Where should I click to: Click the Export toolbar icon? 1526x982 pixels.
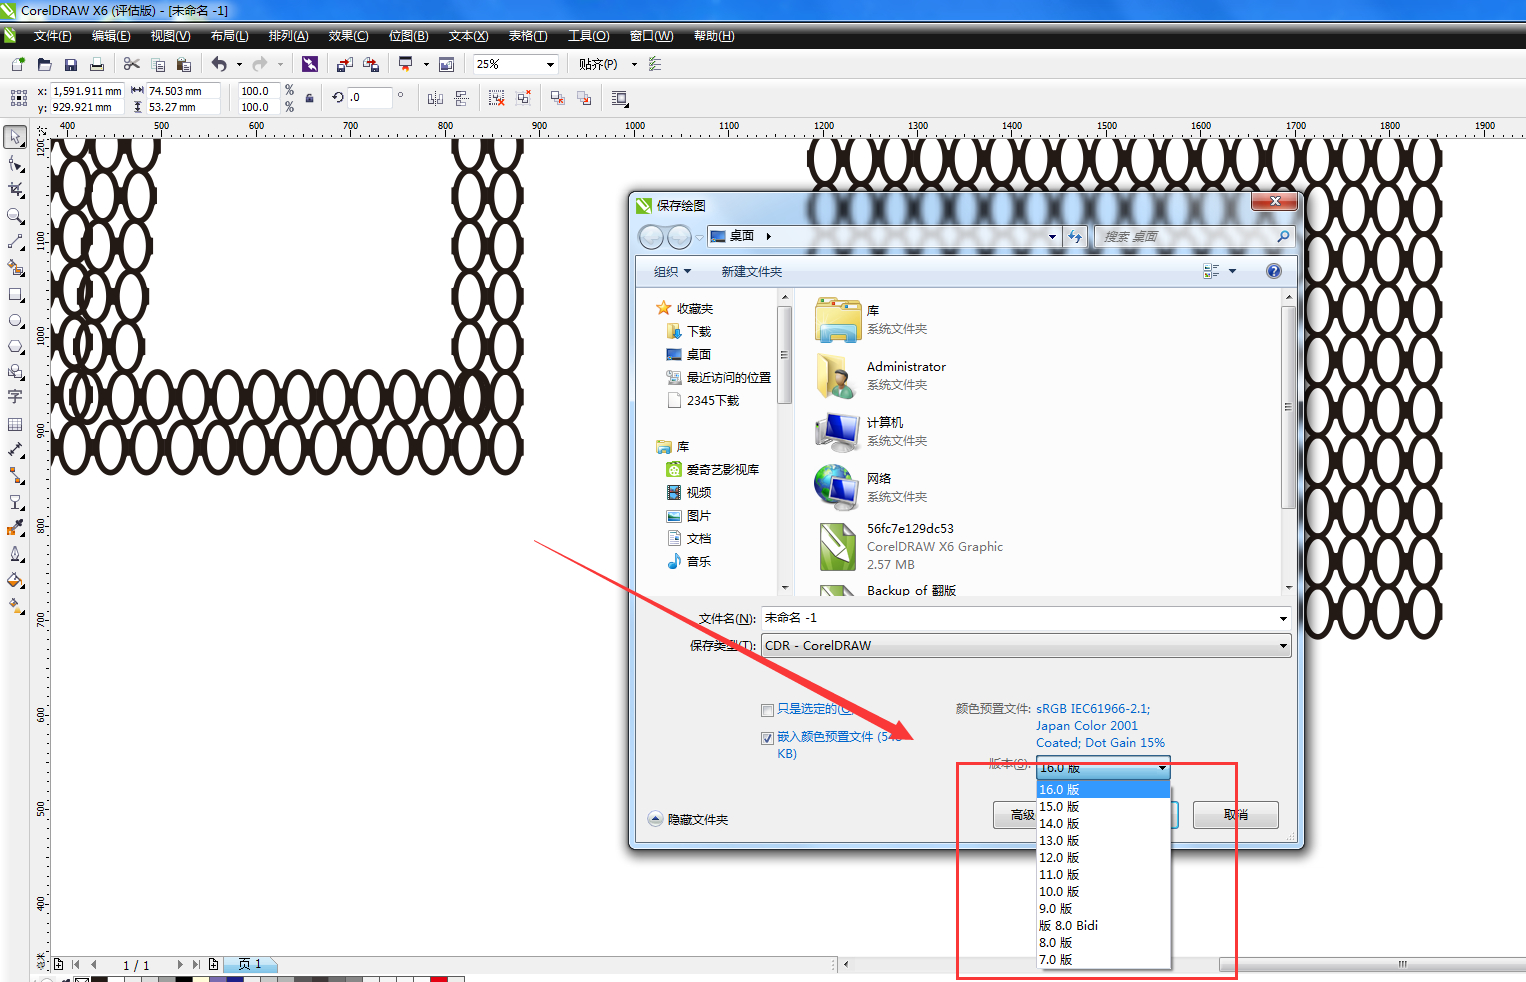pos(371,64)
